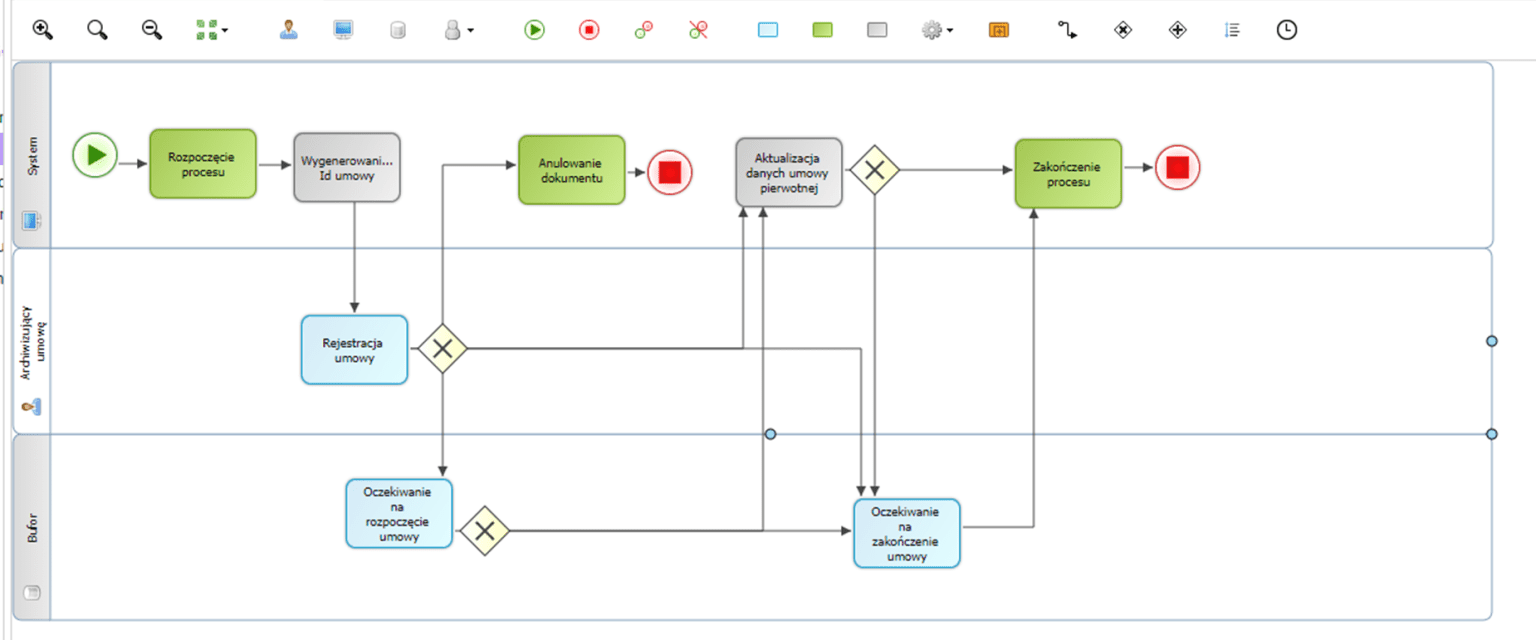Select the blue task shape tool
The width and height of the screenshot is (1536, 640).
click(x=767, y=30)
